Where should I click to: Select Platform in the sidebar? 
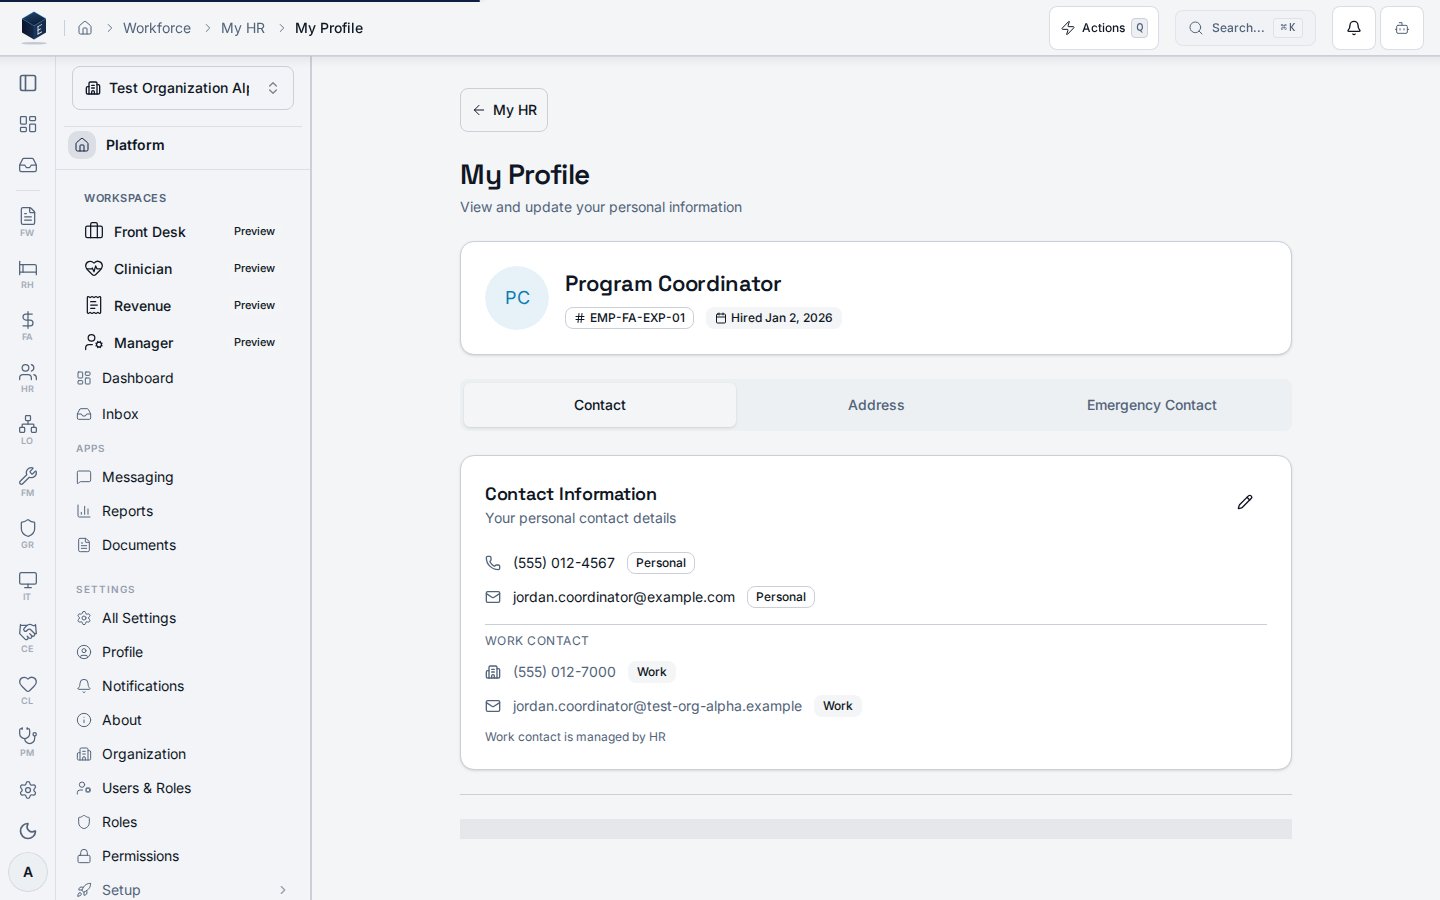(x=183, y=145)
